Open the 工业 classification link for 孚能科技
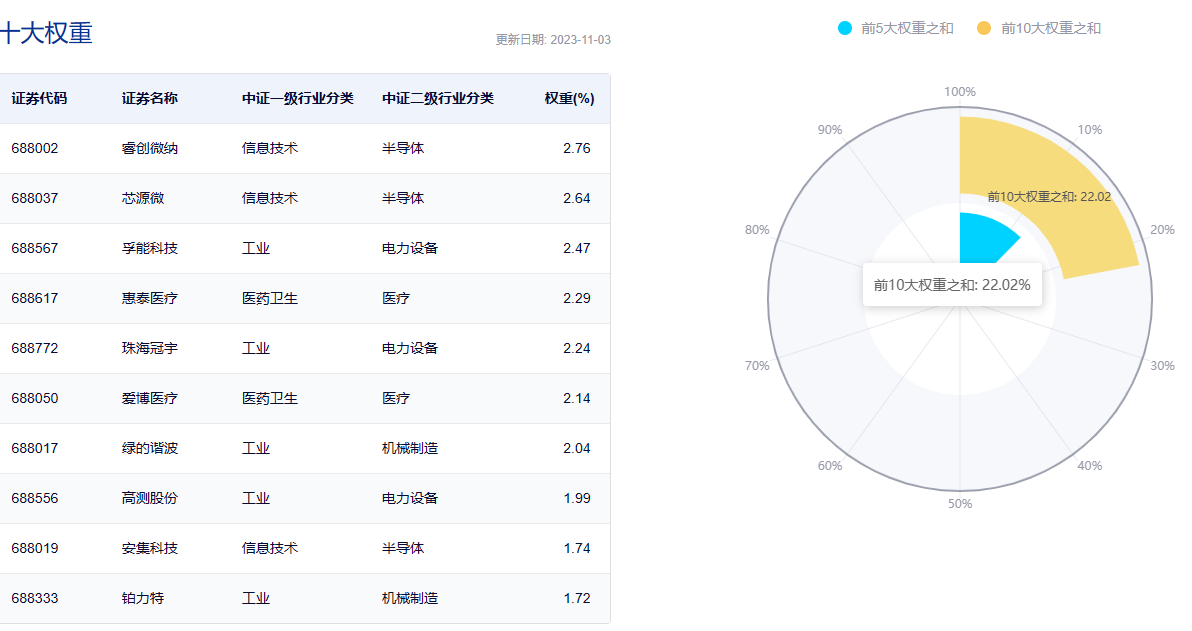The image size is (1192, 631). click(257, 248)
